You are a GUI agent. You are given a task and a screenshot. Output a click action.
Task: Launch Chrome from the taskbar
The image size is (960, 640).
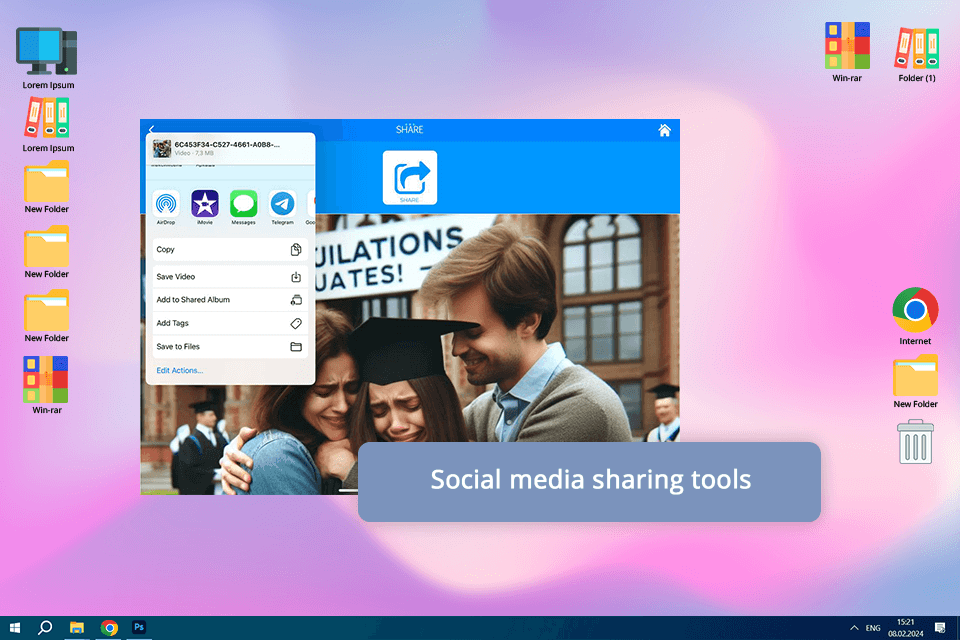109,628
